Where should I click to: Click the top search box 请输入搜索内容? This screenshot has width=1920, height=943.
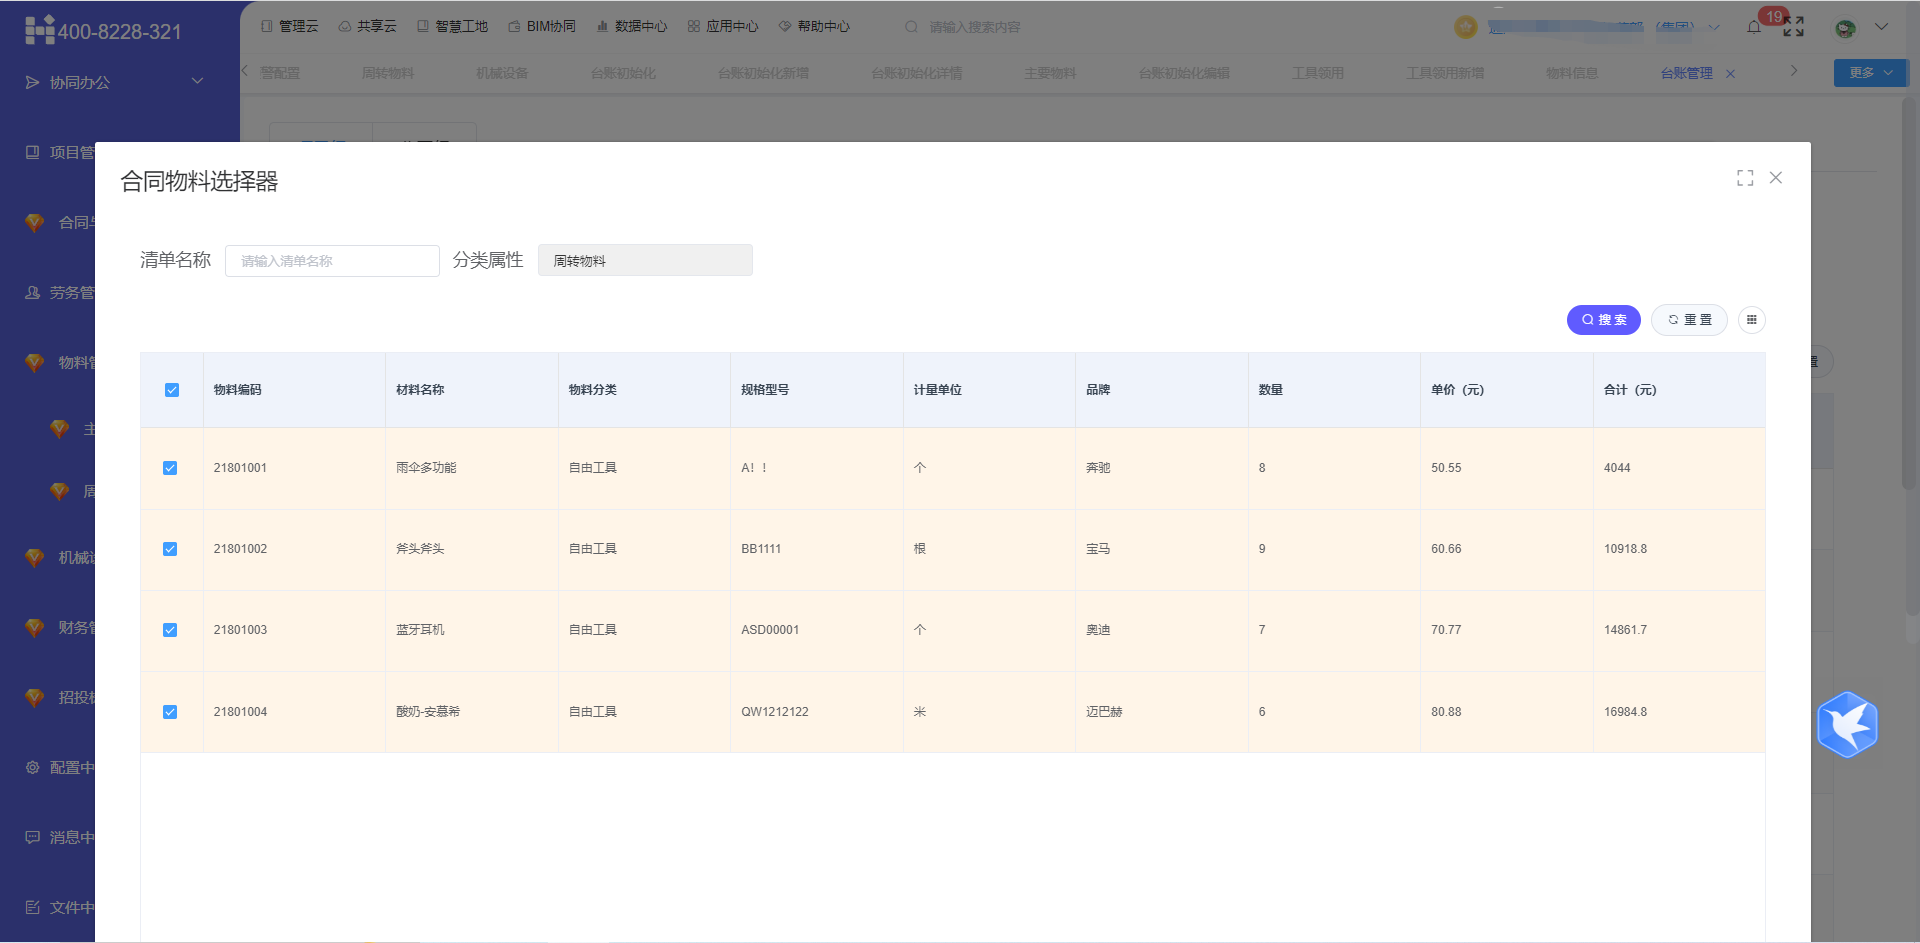click(974, 27)
